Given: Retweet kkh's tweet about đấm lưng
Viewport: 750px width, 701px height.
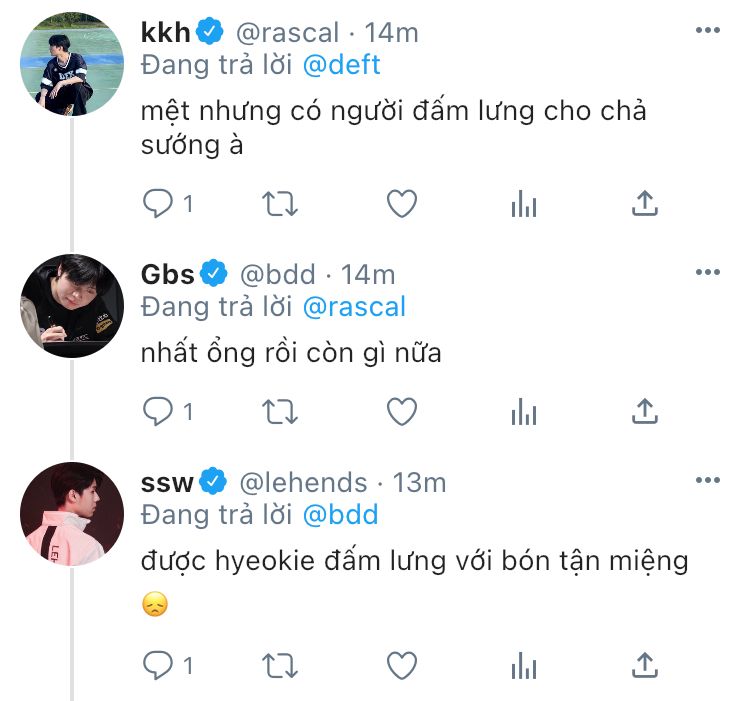Looking at the screenshot, I should (x=279, y=204).
